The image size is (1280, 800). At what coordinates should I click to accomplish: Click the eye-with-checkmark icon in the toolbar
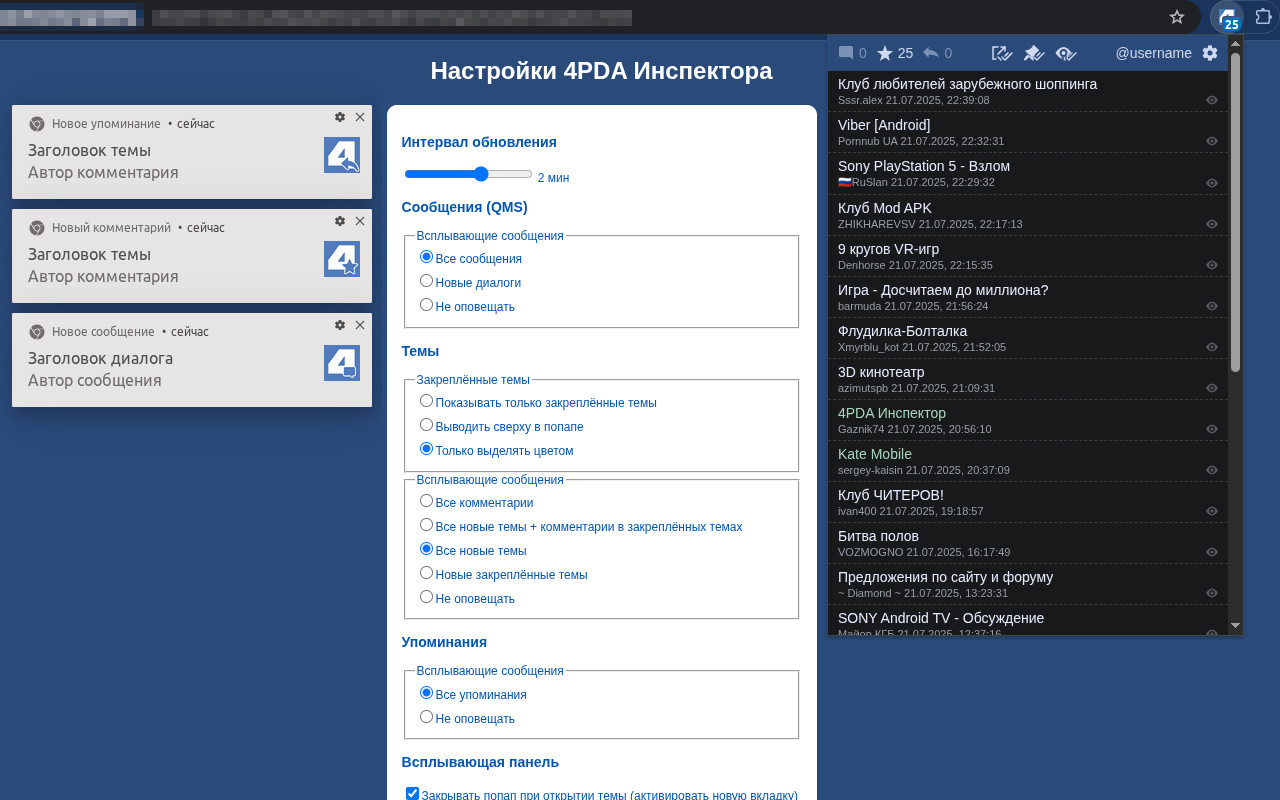[1068, 52]
